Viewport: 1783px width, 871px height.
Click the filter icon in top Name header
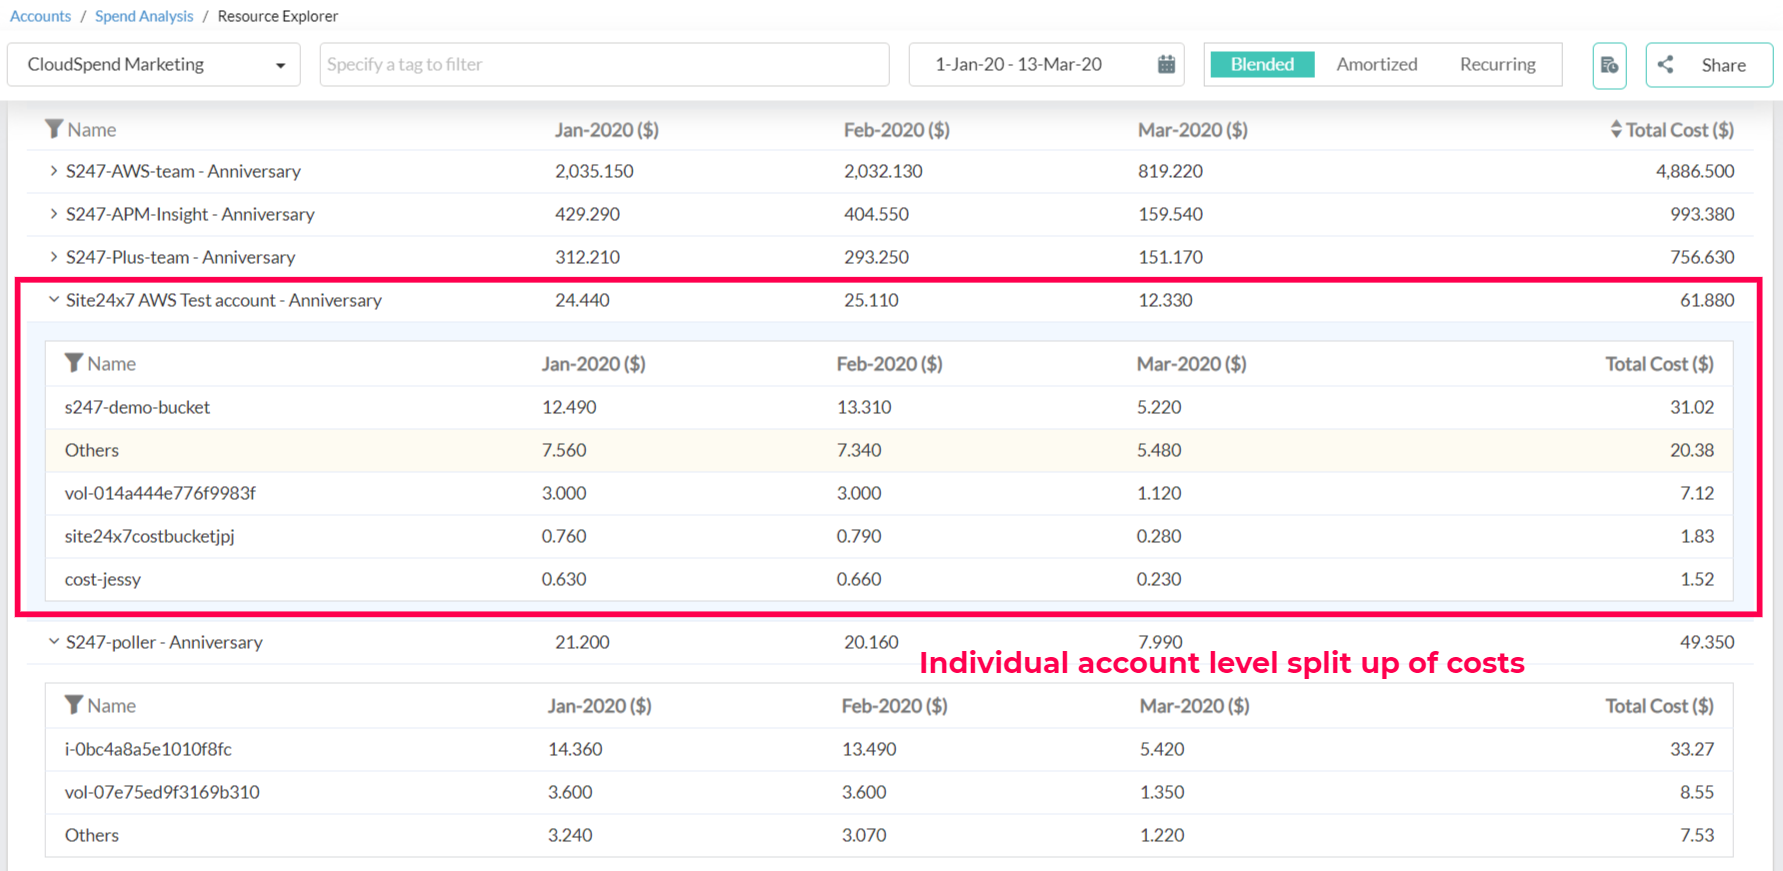54,129
